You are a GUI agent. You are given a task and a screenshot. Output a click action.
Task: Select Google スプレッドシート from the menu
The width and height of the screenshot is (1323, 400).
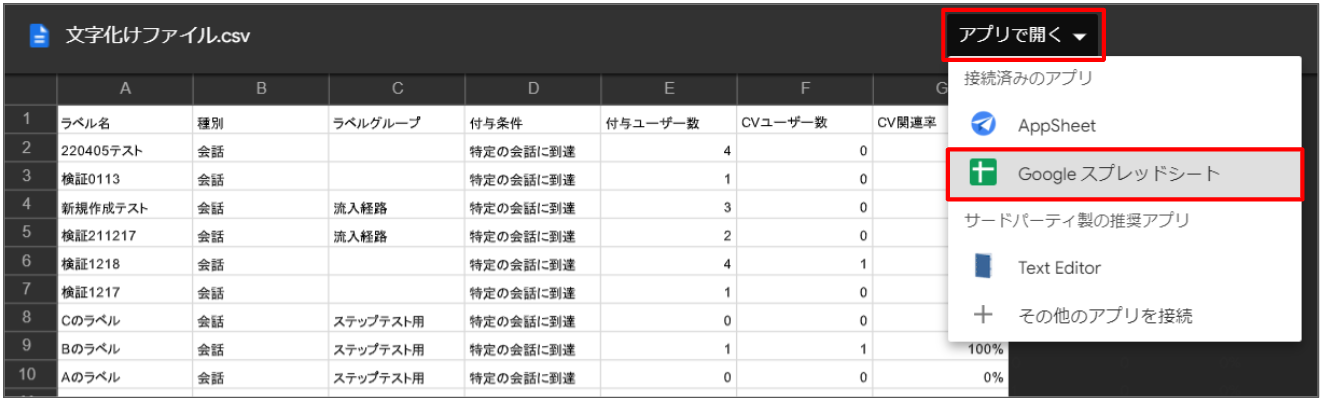(x=1119, y=173)
